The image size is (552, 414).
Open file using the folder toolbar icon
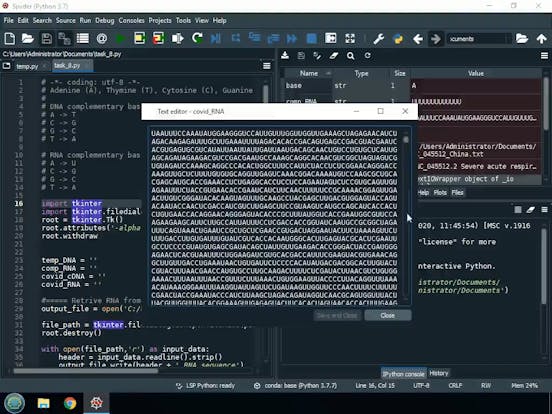click(x=28, y=38)
